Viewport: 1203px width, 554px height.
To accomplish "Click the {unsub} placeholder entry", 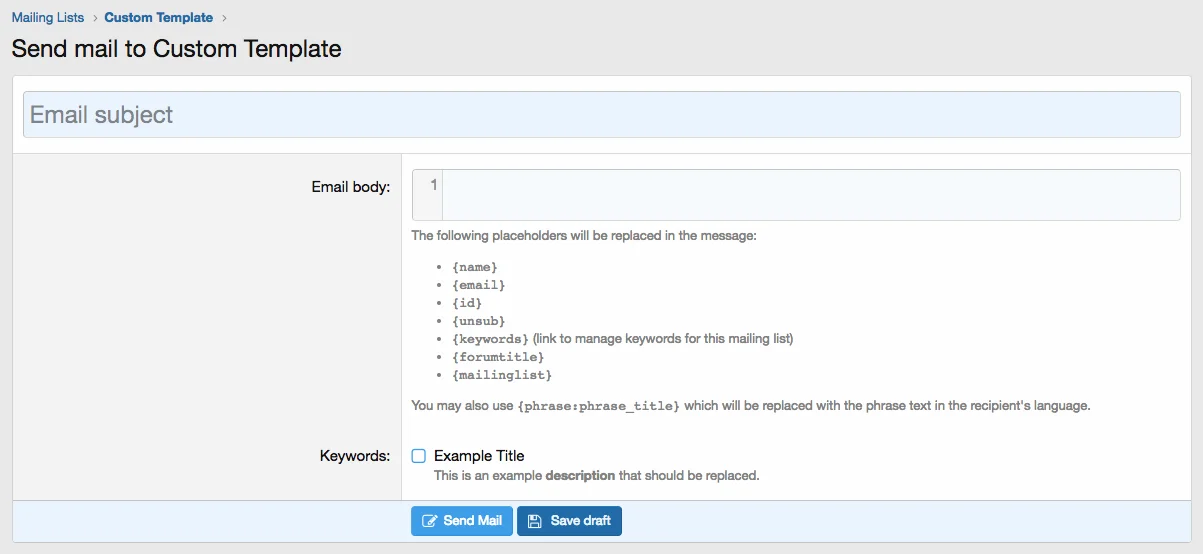I will tap(478, 321).
